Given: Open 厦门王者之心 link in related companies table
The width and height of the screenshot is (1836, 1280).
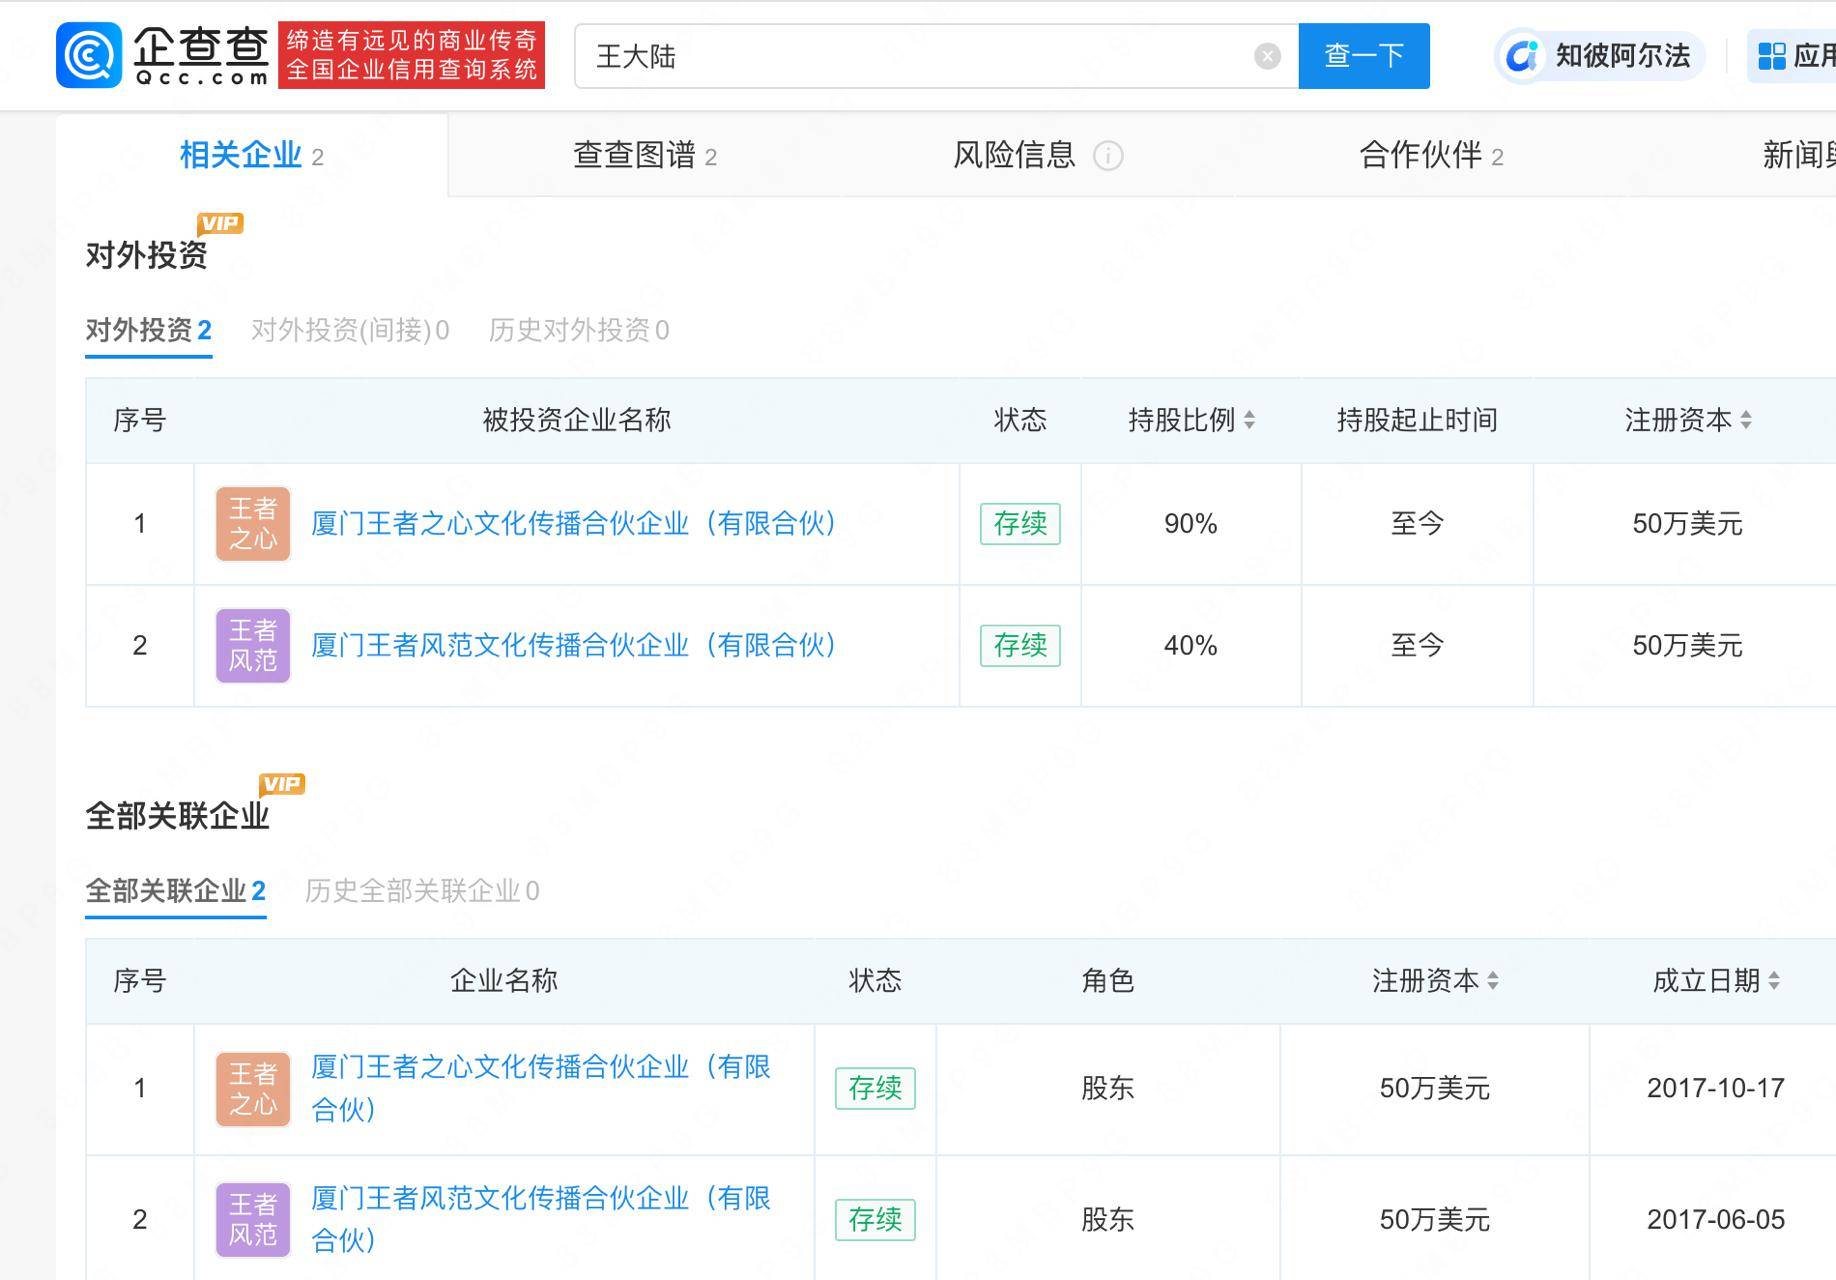Looking at the screenshot, I should [541, 1088].
